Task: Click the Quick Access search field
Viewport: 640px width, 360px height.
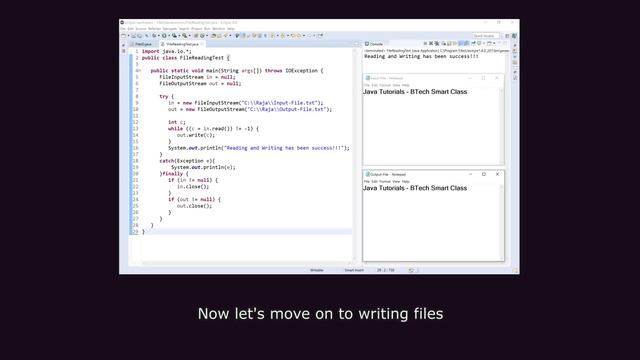Action: [486, 36]
